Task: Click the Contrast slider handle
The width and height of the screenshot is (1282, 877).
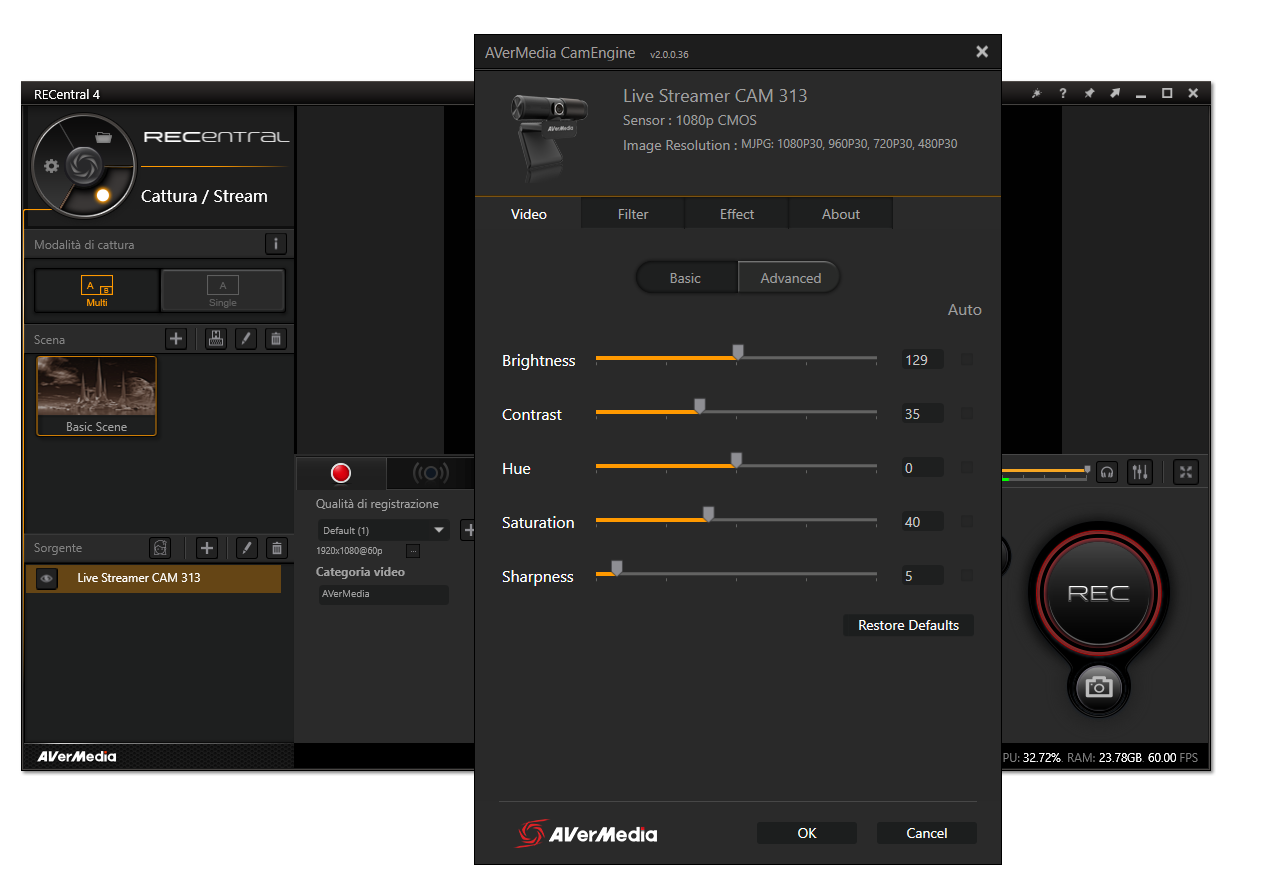Action: click(700, 406)
